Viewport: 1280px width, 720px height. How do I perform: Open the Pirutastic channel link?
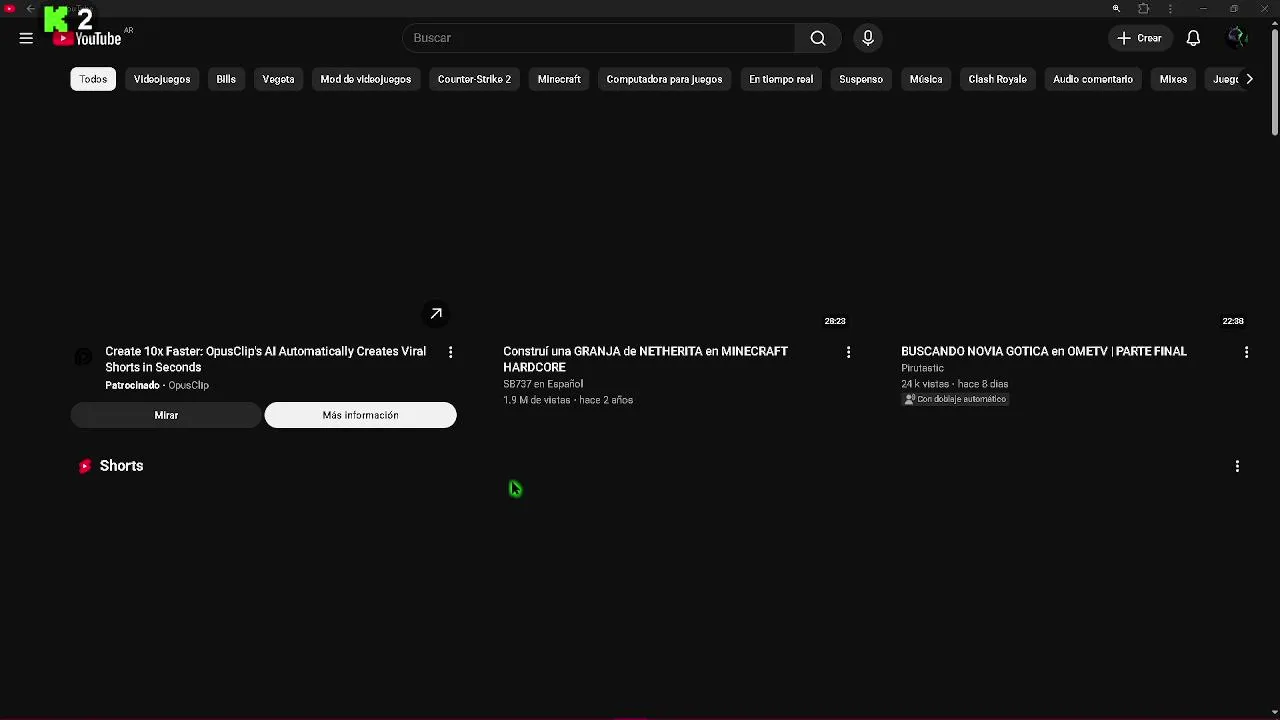tap(922, 368)
